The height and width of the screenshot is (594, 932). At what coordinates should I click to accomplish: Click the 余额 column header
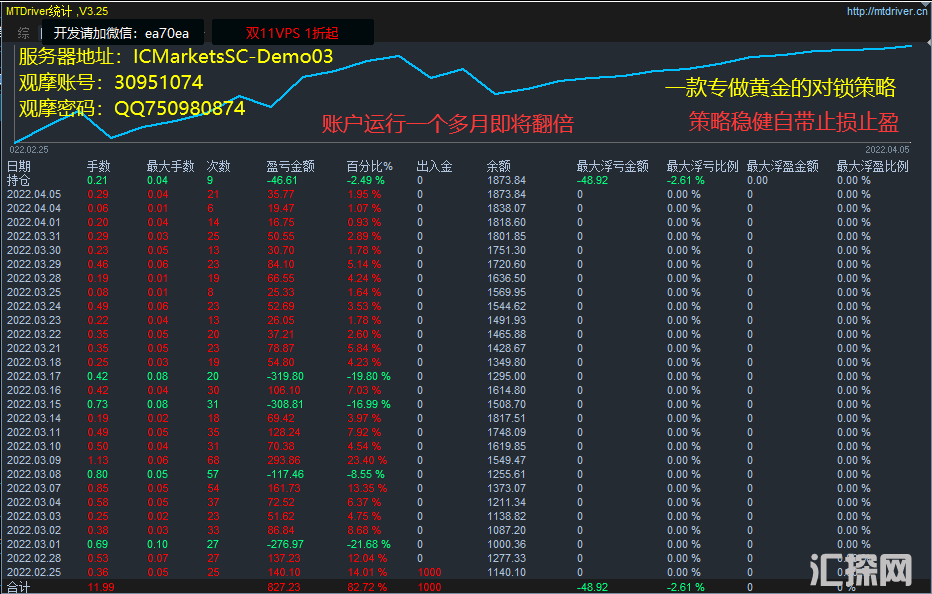pos(499,166)
